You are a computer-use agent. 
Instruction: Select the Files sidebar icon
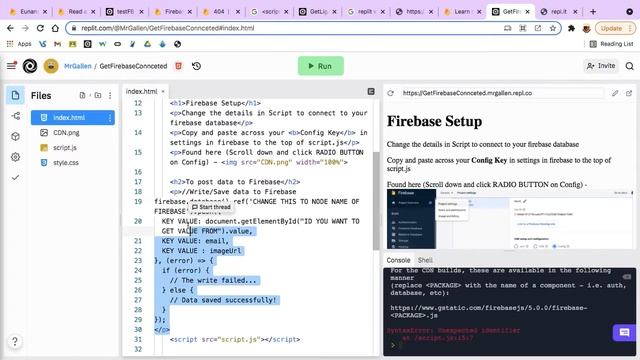pyautogui.click(x=16, y=96)
